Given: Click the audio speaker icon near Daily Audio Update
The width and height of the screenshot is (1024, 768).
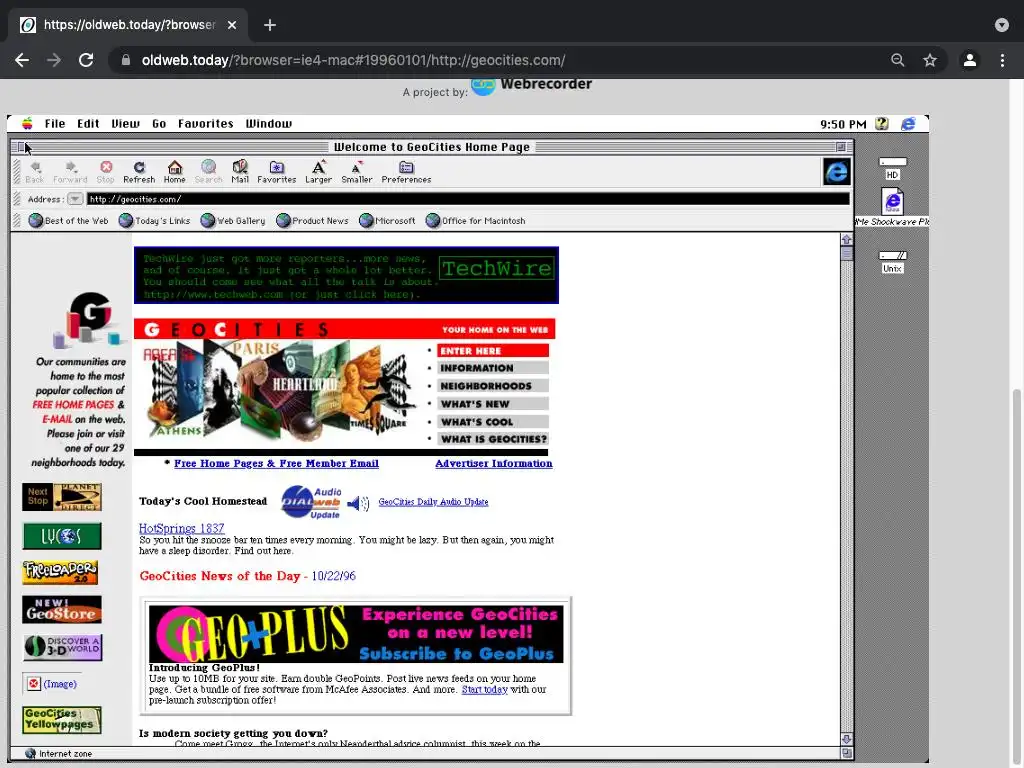Looking at the screenshot, I should point(358,503).
